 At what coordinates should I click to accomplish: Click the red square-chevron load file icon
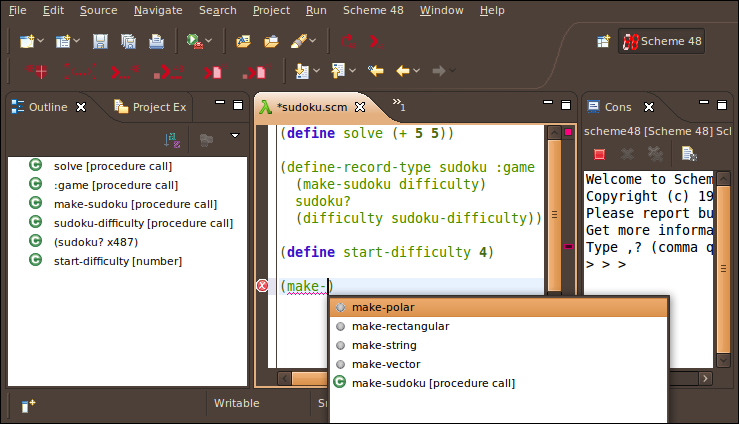click(257, 71)
